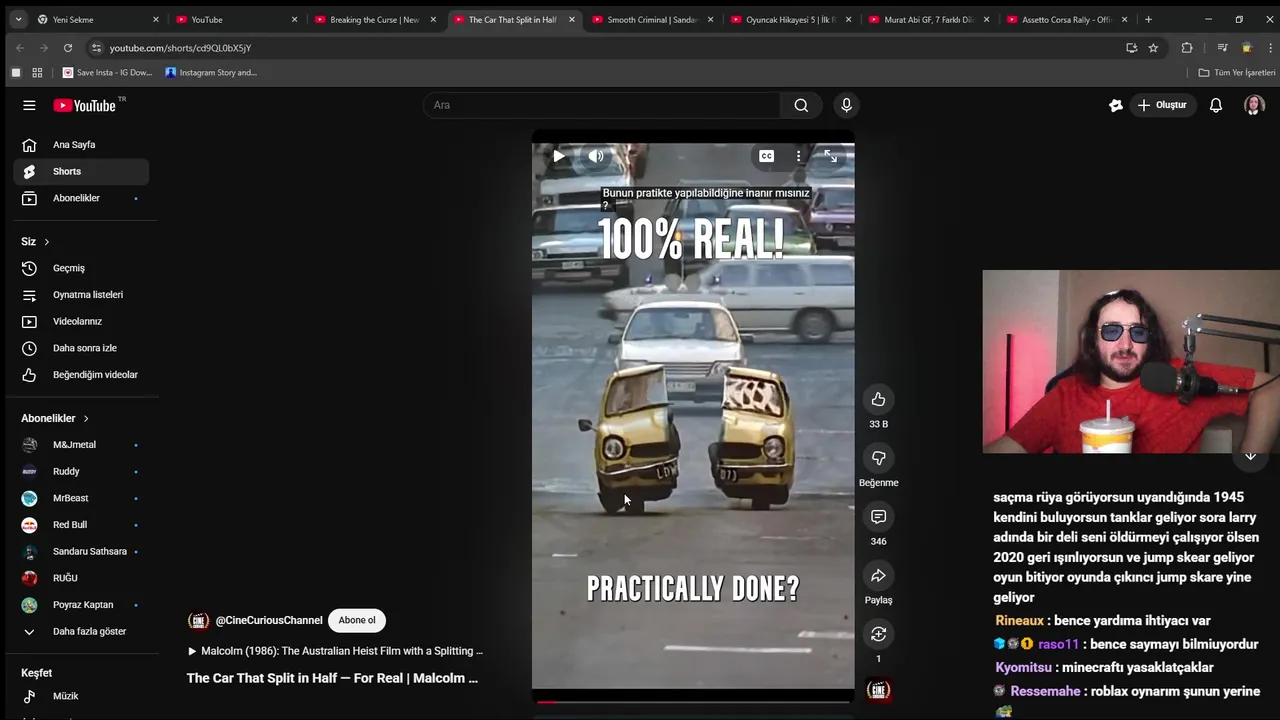Screen dimensions: 1280x720
Task: Bookmark this page with star icon
Action: click(x=1153, y=48)
